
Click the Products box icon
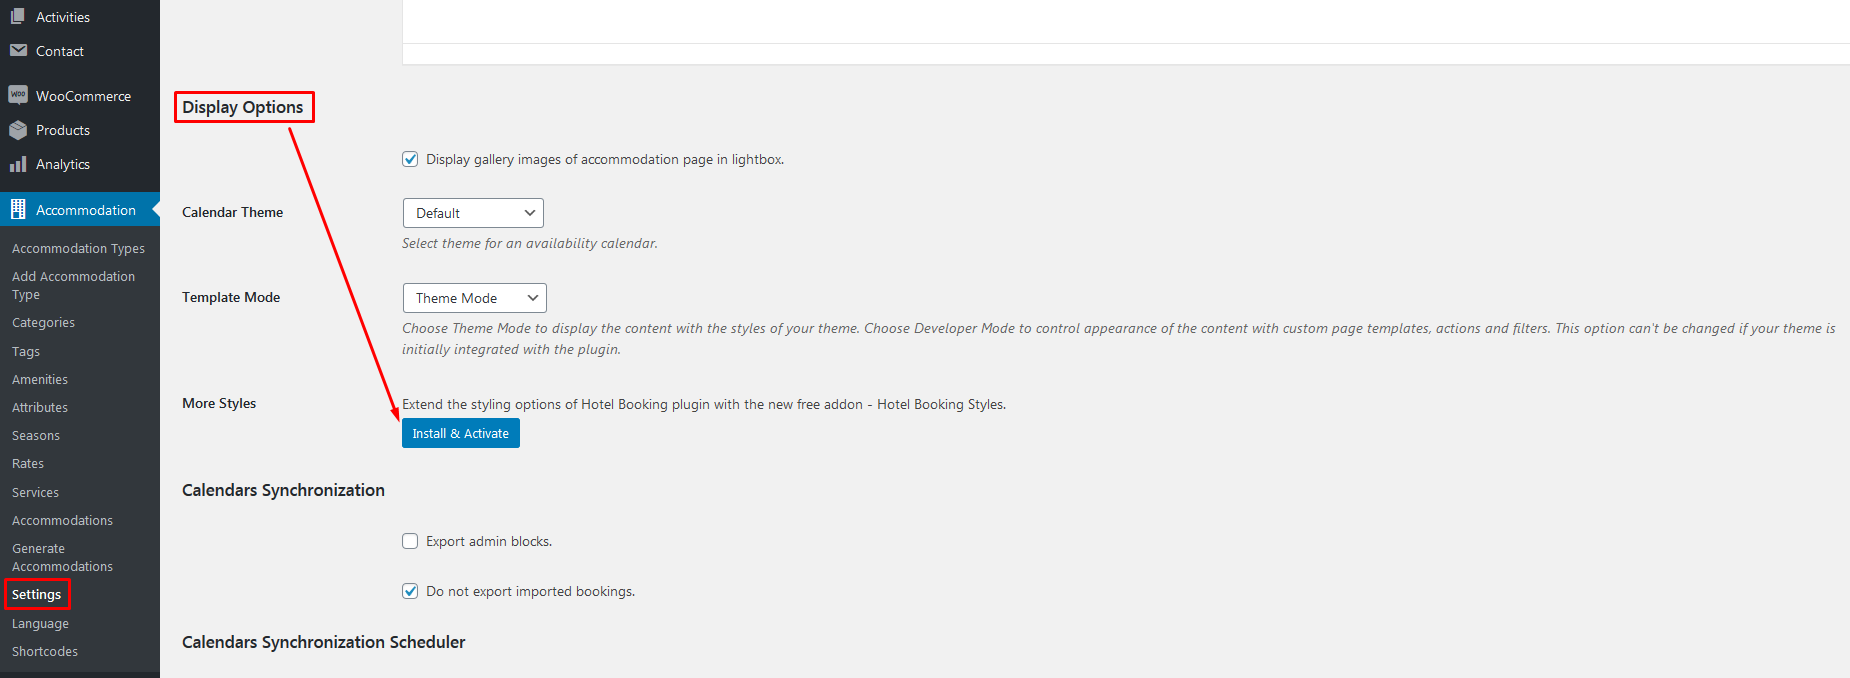[x=18, y=130]
